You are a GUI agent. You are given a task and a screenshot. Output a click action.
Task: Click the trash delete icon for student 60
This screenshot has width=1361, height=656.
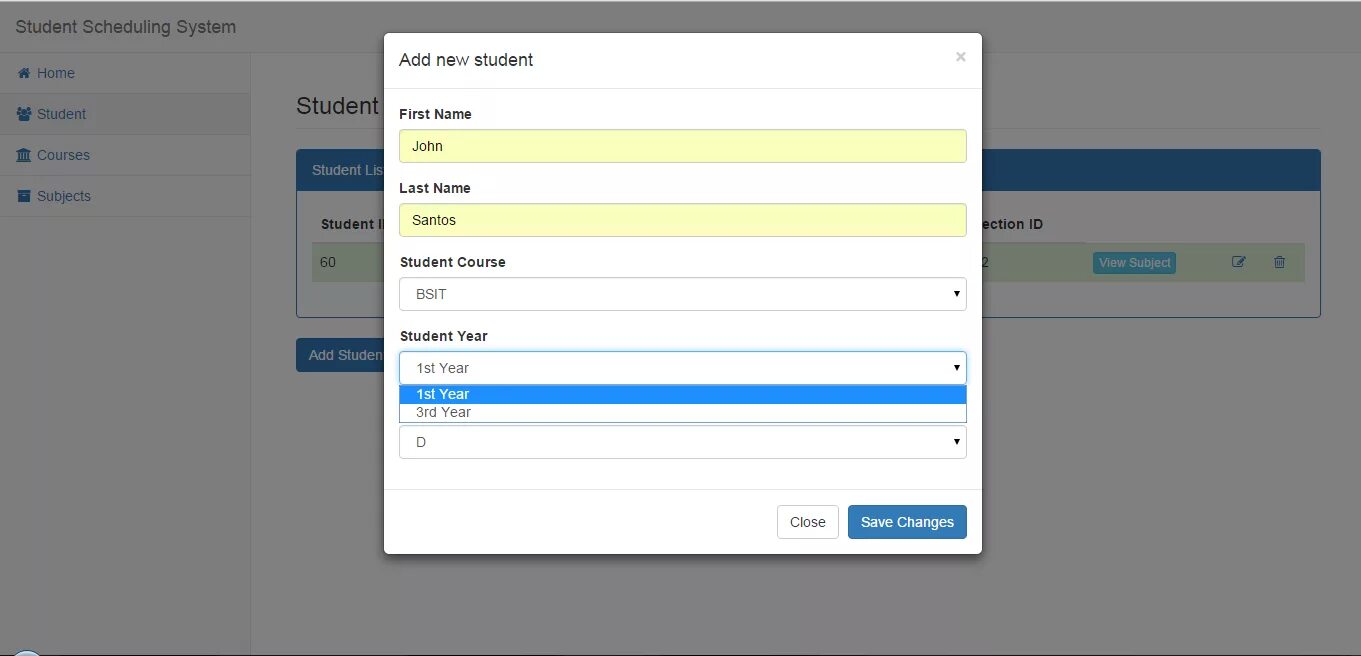click(1279, 262)
